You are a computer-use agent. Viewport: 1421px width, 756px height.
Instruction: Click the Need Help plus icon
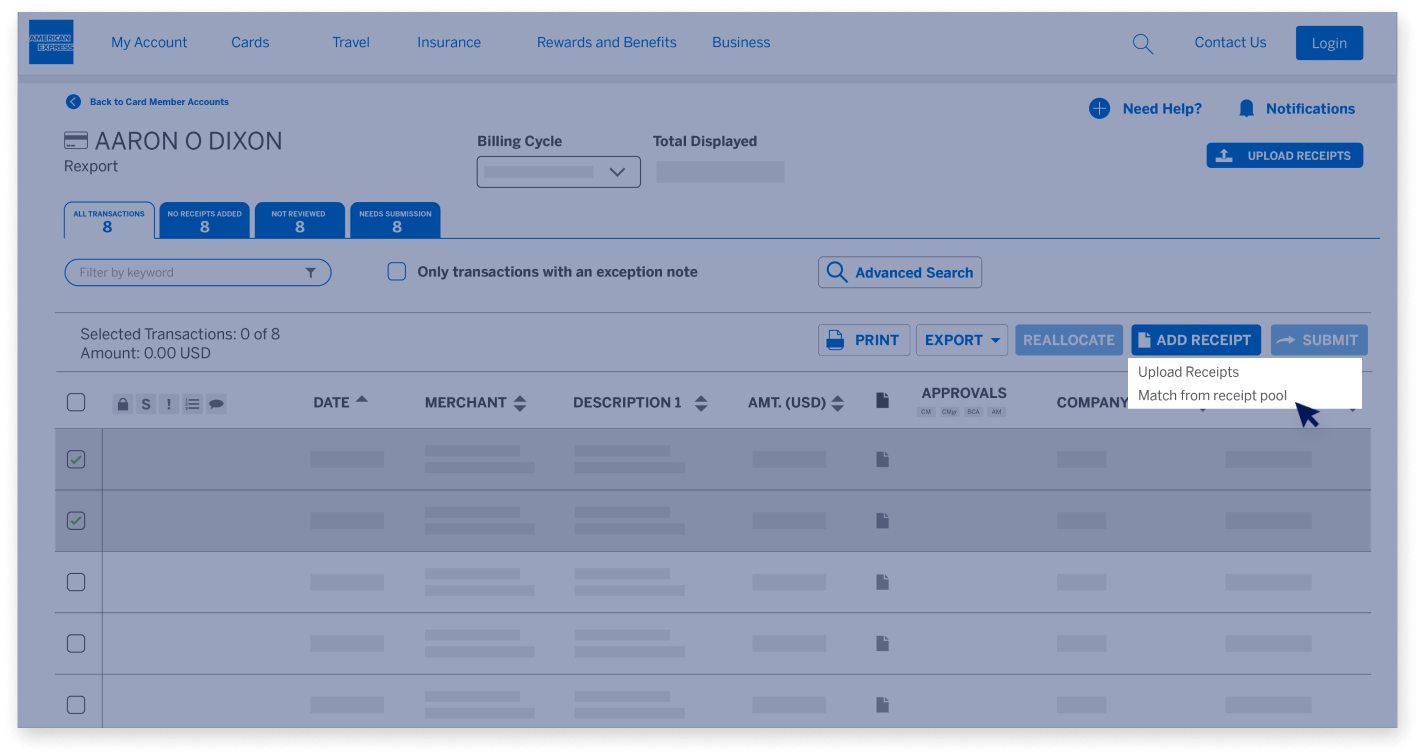(1100, 108)
